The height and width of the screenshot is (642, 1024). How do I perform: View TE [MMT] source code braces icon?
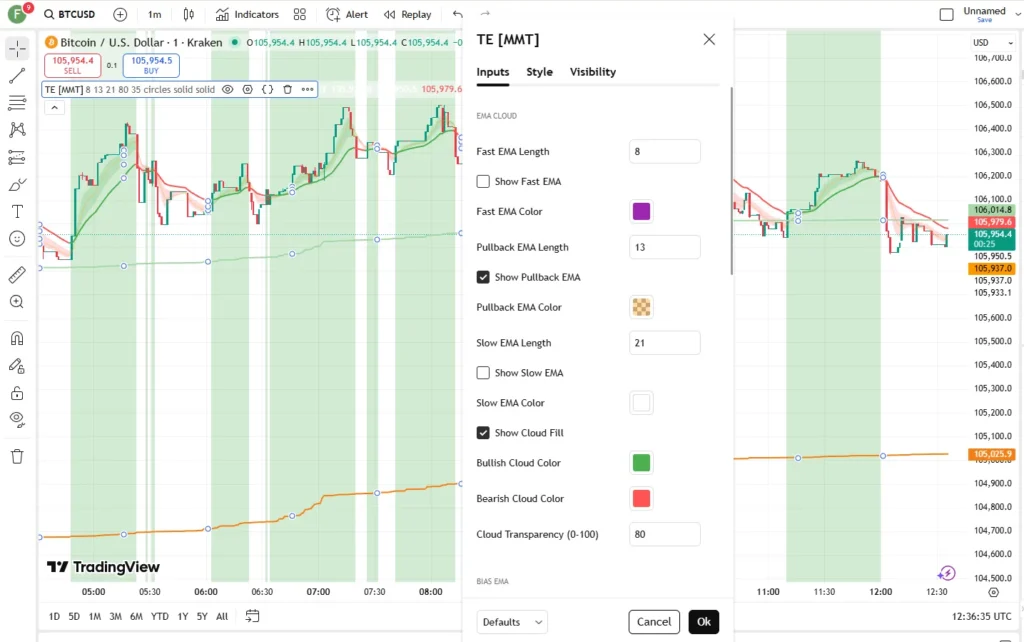(268, 89)
